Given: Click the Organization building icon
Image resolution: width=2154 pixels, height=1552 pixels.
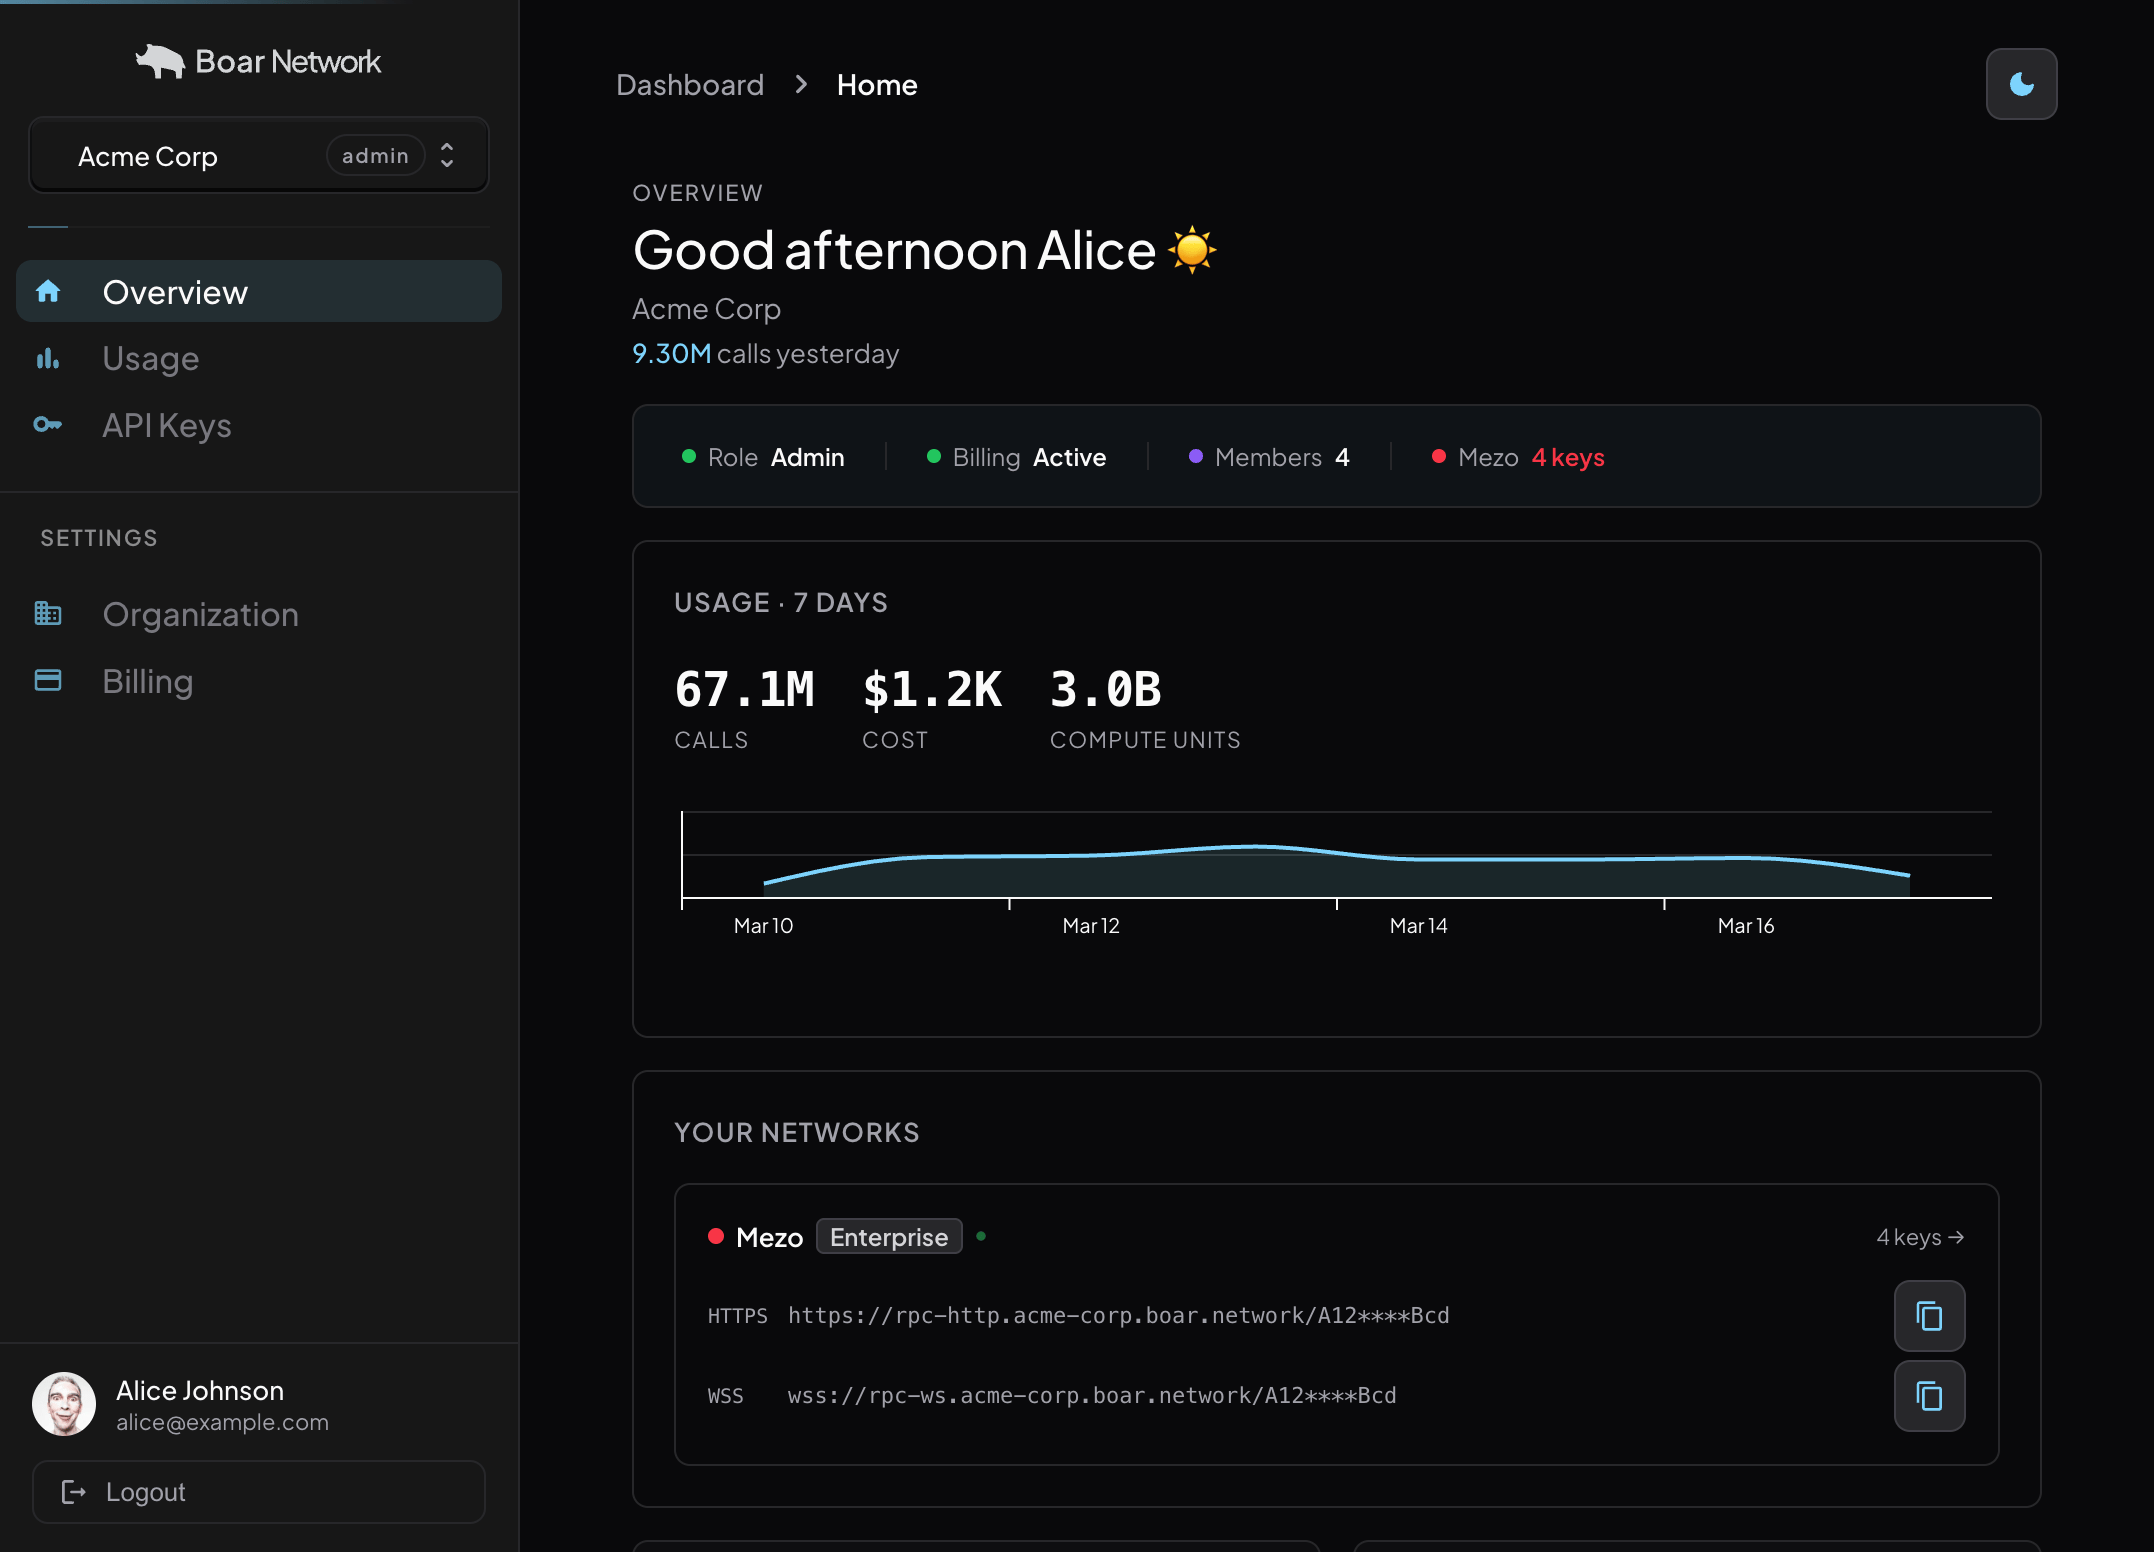Looking at the screenshot, I should [48, 614].
